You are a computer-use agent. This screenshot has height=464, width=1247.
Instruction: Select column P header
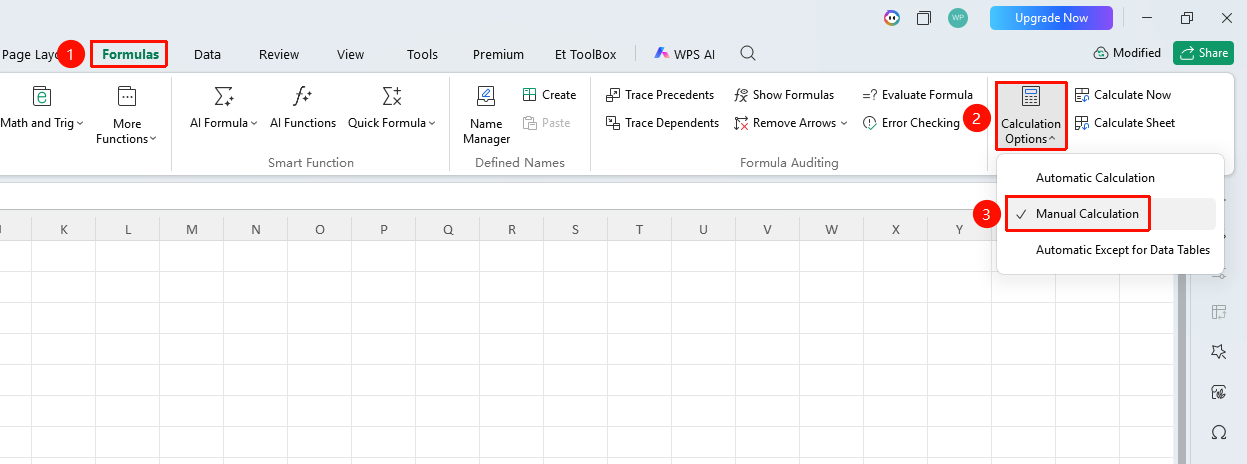384,230
